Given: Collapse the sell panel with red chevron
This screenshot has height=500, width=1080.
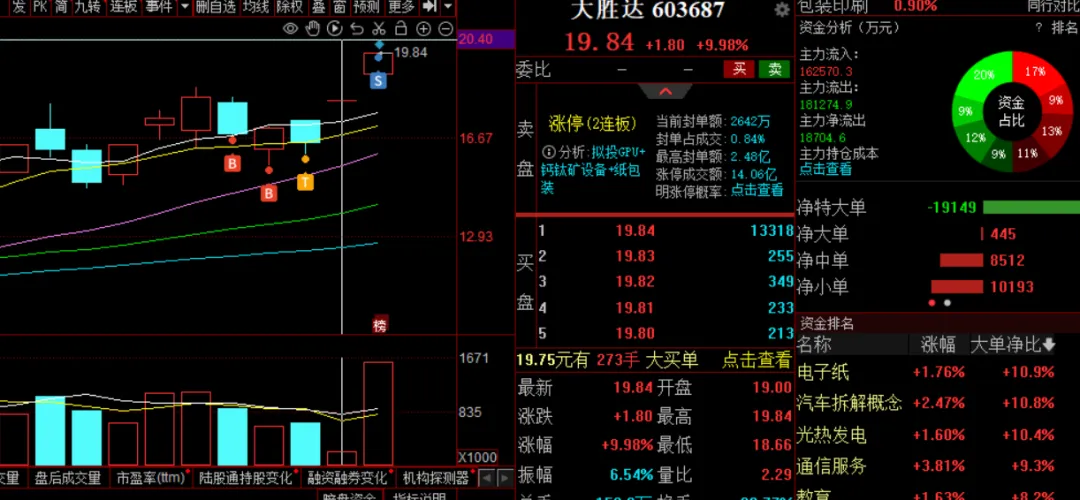Looking at the screenshot, I should [x=665, y=91].
